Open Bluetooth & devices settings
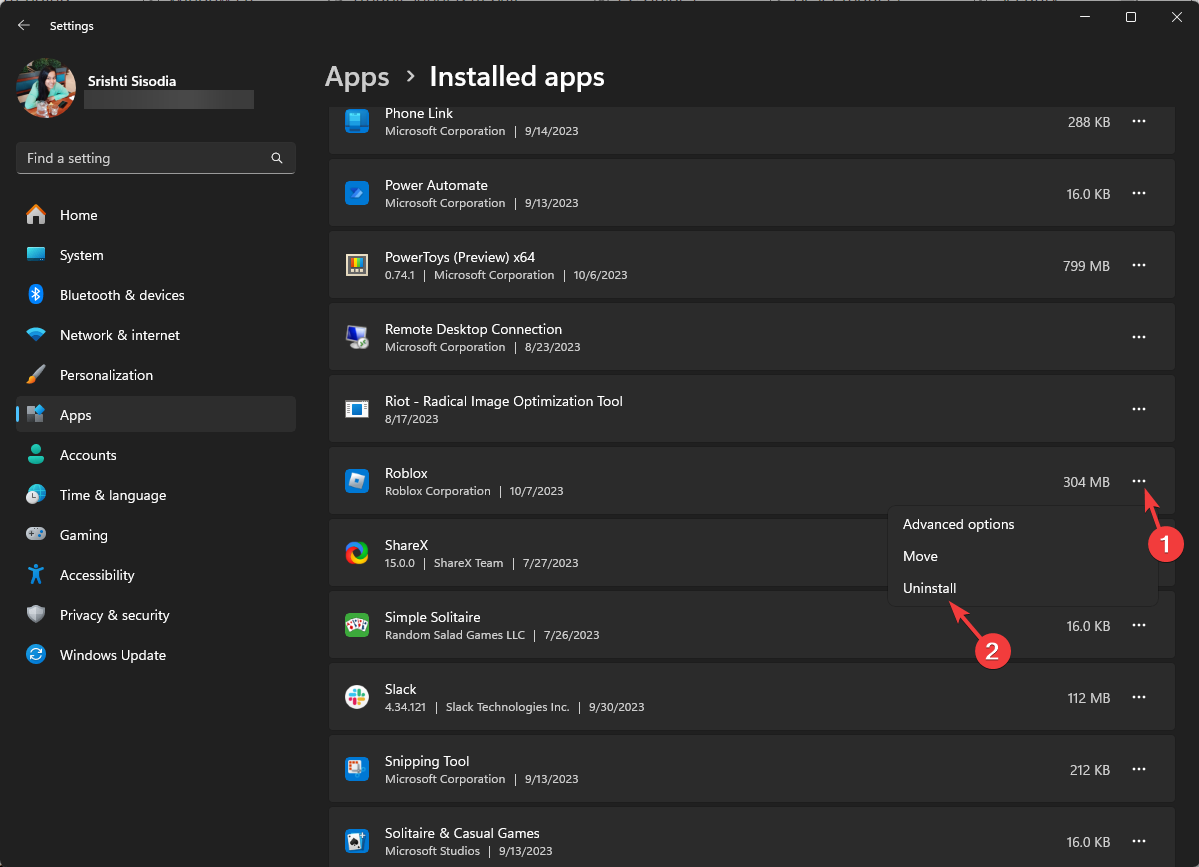The image size is (1199, 867). coord(122,294)
